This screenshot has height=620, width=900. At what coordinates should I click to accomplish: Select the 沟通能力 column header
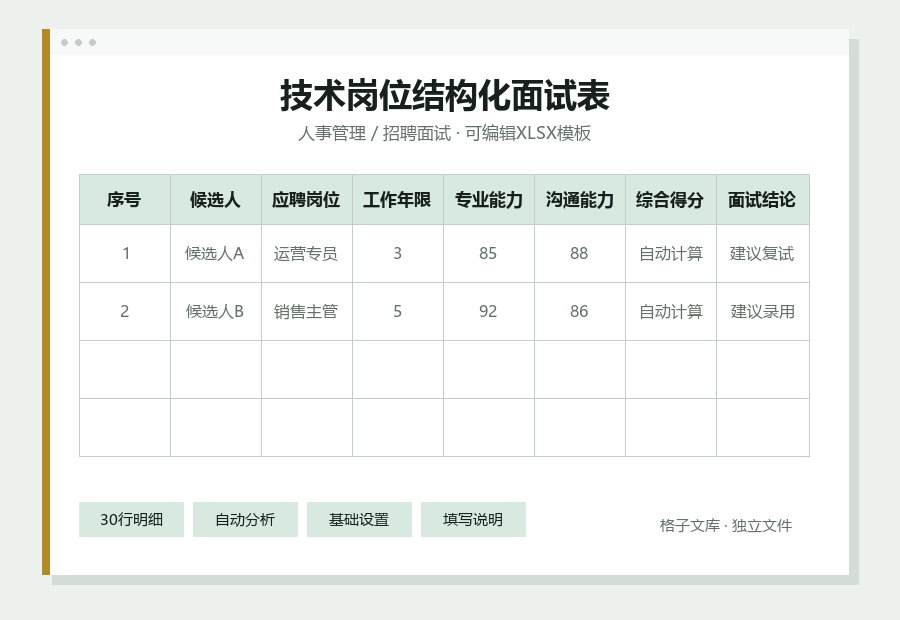580,199
